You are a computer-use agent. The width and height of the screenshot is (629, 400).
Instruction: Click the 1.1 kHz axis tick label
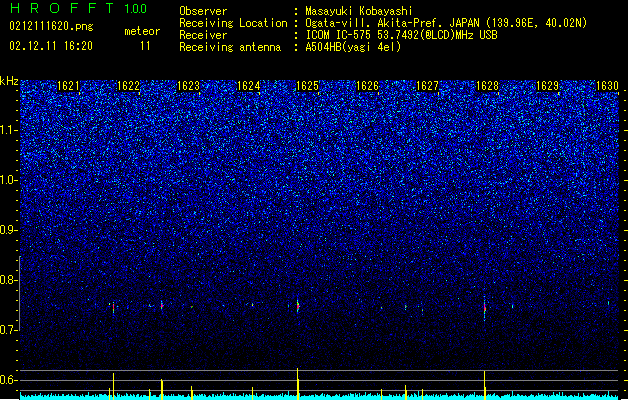8,130
